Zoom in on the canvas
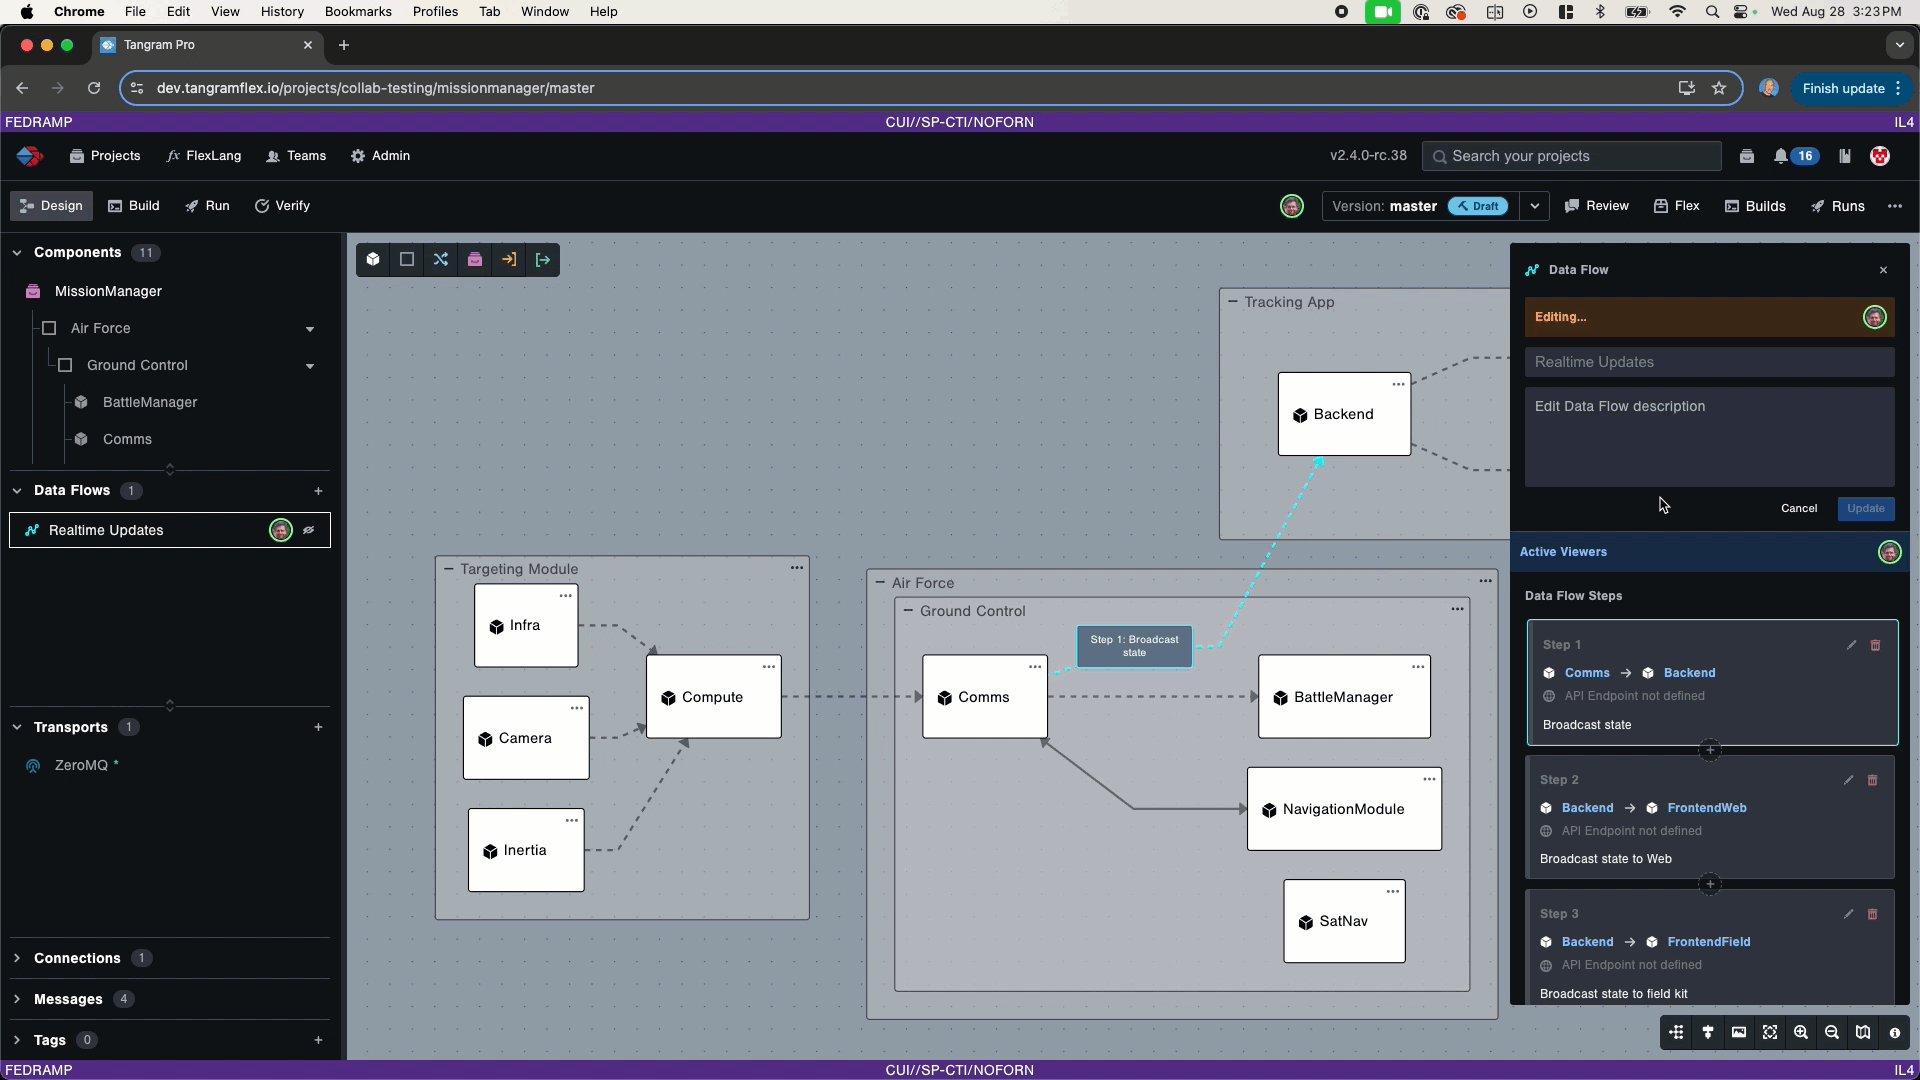The width and height of the screenshot is (1920, 1080). (x=1801, y=1033)
